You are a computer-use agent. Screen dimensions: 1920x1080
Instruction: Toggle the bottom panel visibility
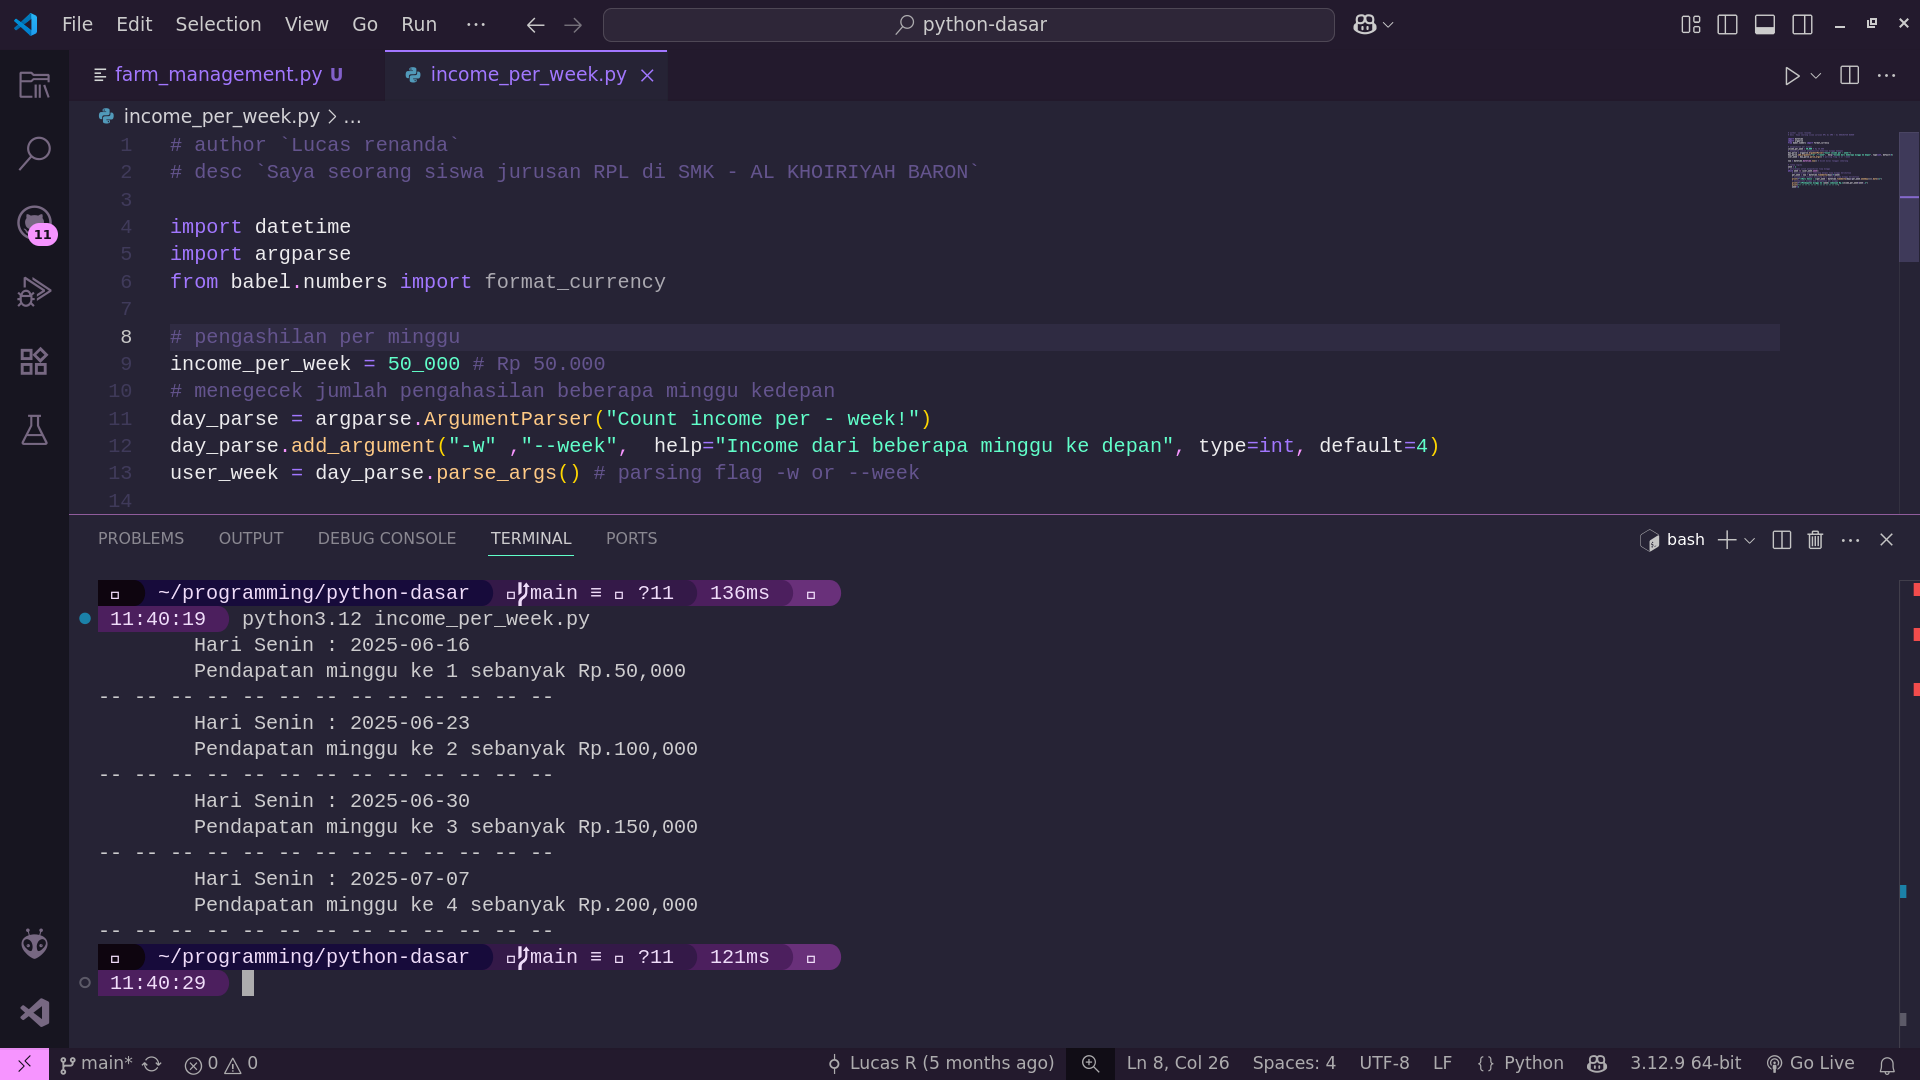[x=1764, y=25]
